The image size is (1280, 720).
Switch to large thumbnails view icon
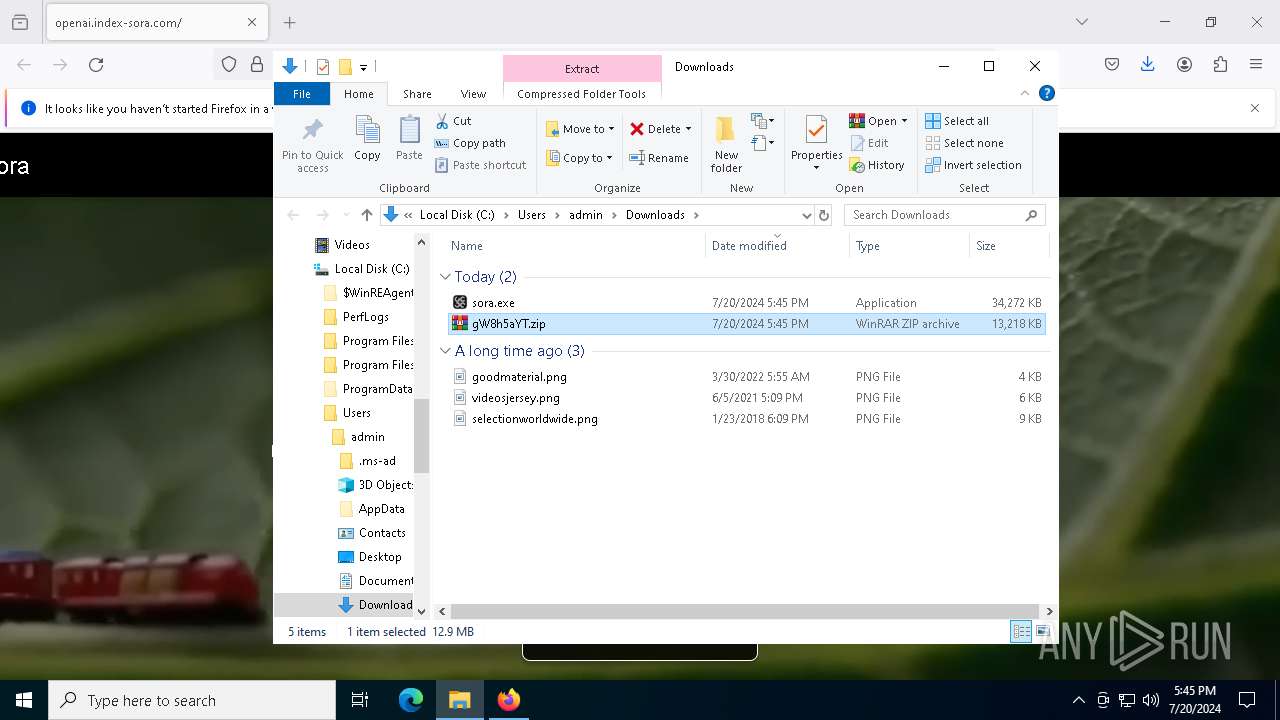[x=1042, y=631]
